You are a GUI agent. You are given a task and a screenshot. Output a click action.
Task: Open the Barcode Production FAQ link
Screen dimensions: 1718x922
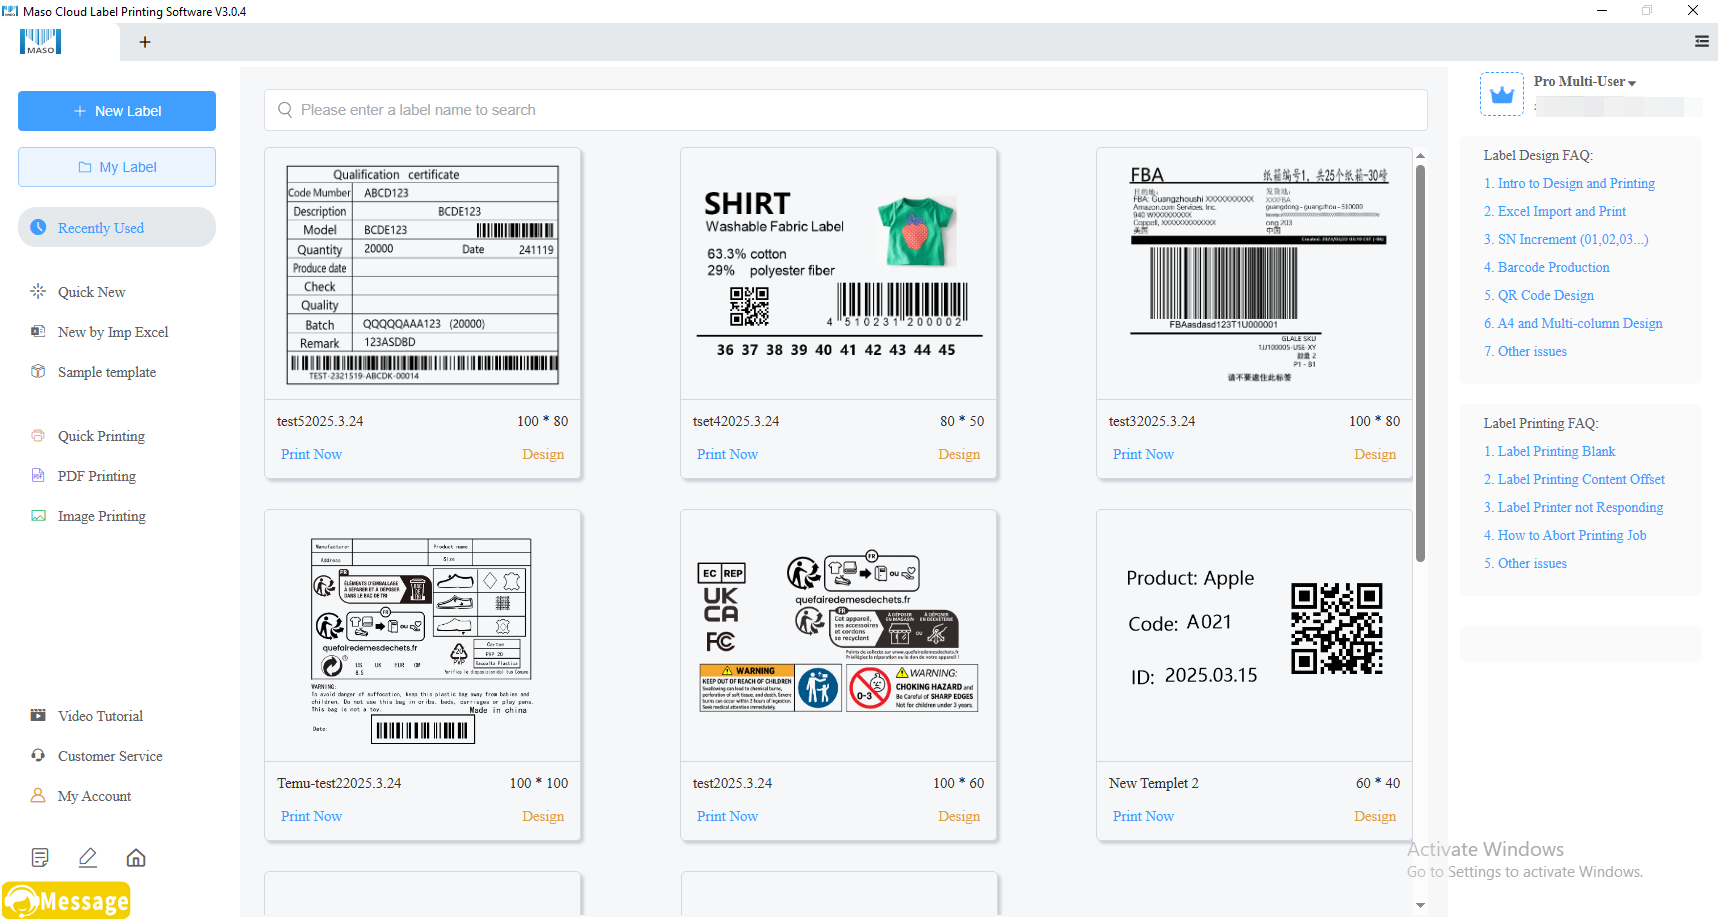pyautogui.click(x=1553, y=268)
